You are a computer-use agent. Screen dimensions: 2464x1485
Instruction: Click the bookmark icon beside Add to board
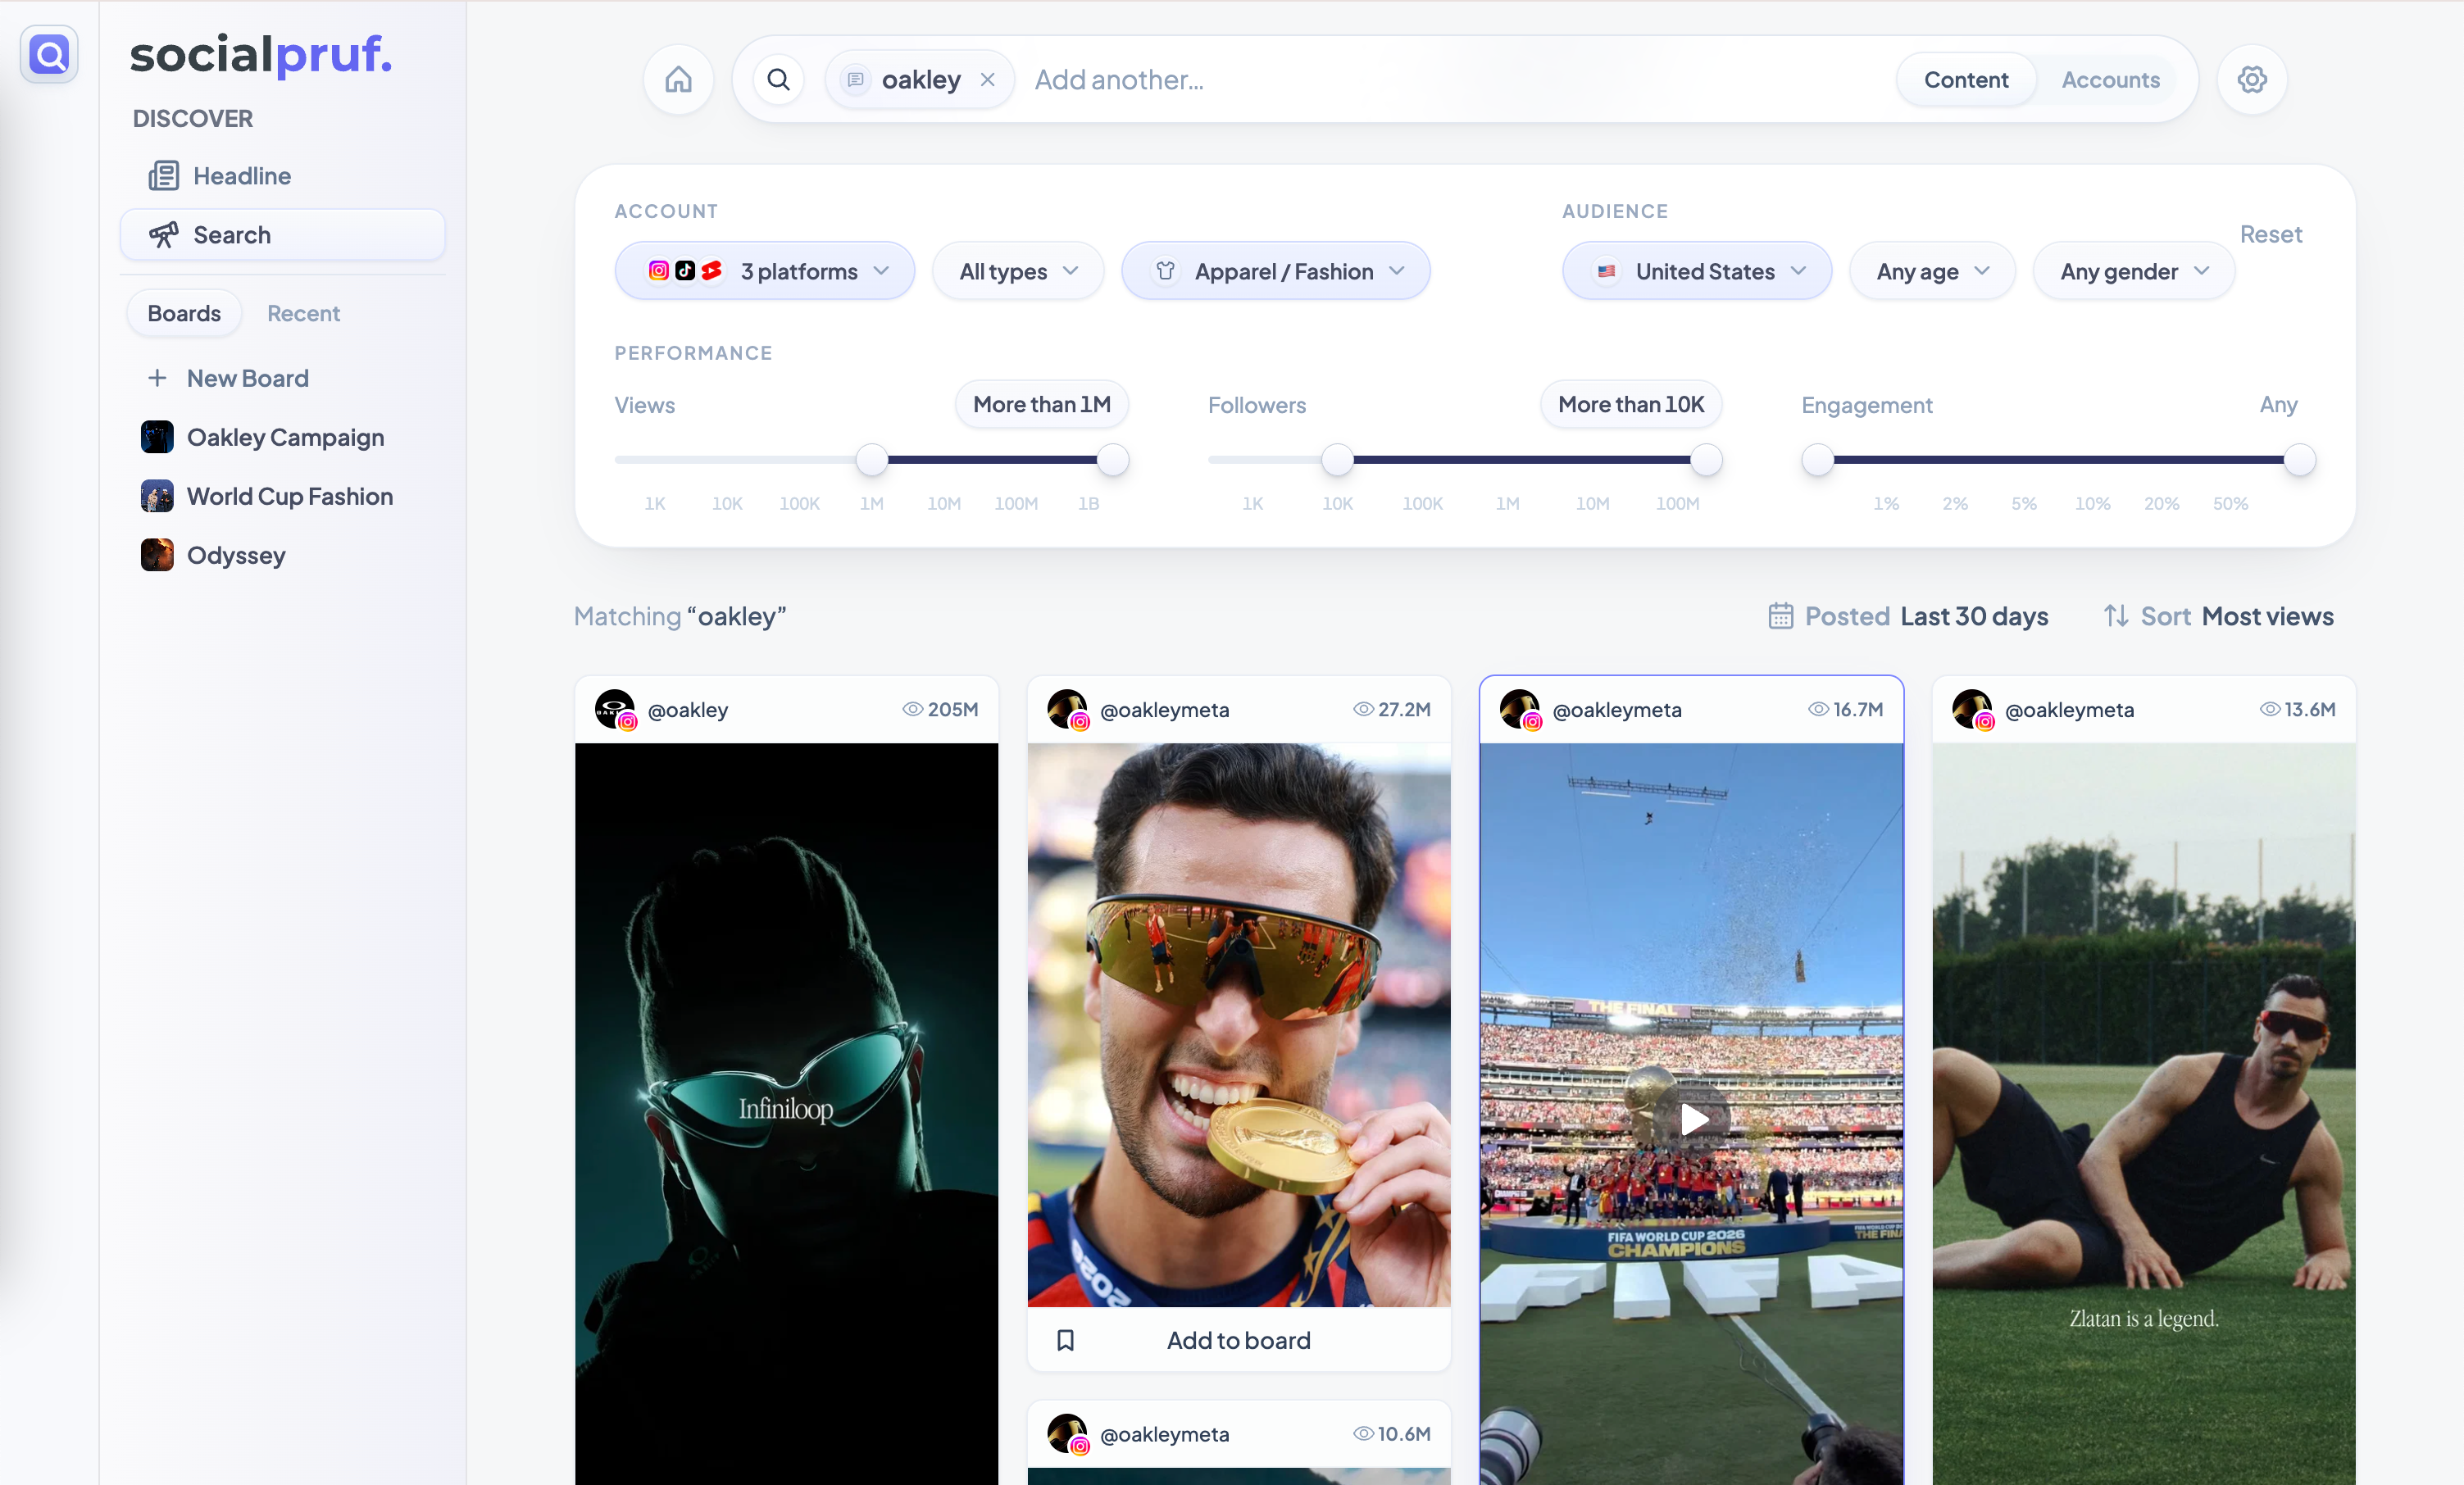pyautogui.click(x=1066, y=1340)
